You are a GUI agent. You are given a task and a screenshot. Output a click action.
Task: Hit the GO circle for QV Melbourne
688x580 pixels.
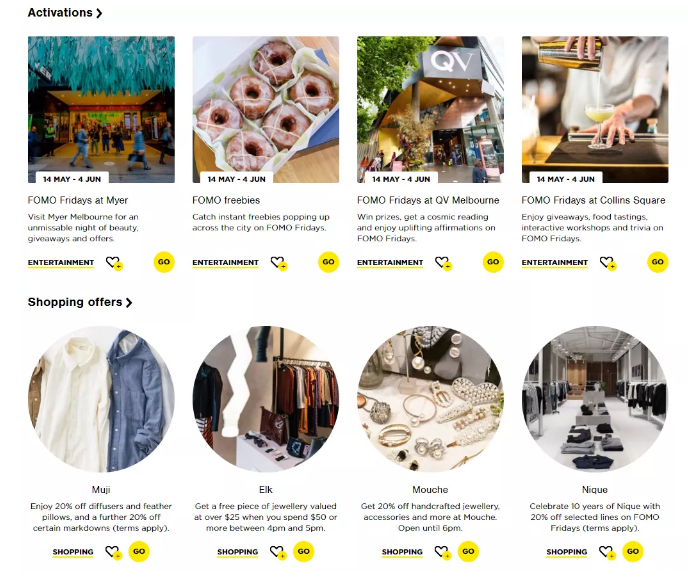(x=493, y=262)
